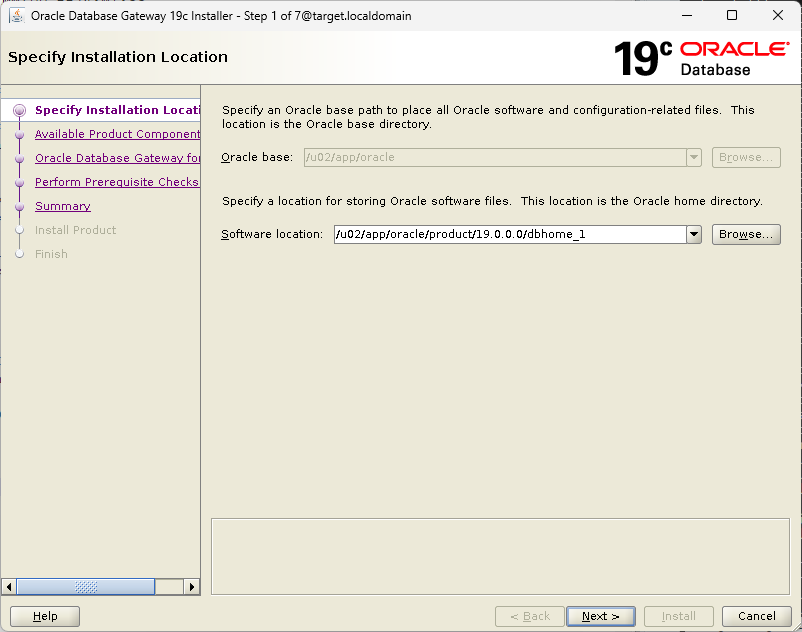Click the Summary step bullet icon
Image resolution: width=802 pixels, height=632 pixels.
pyautogui.click(x=19, y=207)
